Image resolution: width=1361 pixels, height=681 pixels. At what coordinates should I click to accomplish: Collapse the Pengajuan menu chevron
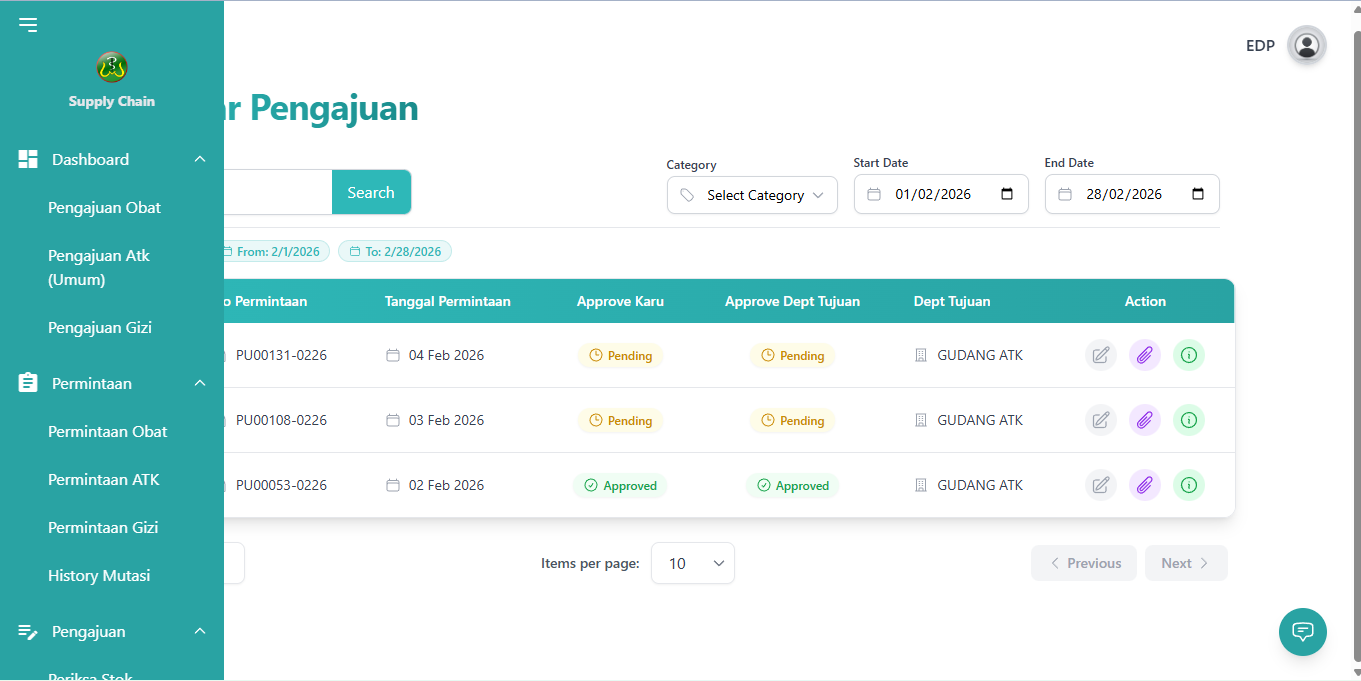(200, 632)
